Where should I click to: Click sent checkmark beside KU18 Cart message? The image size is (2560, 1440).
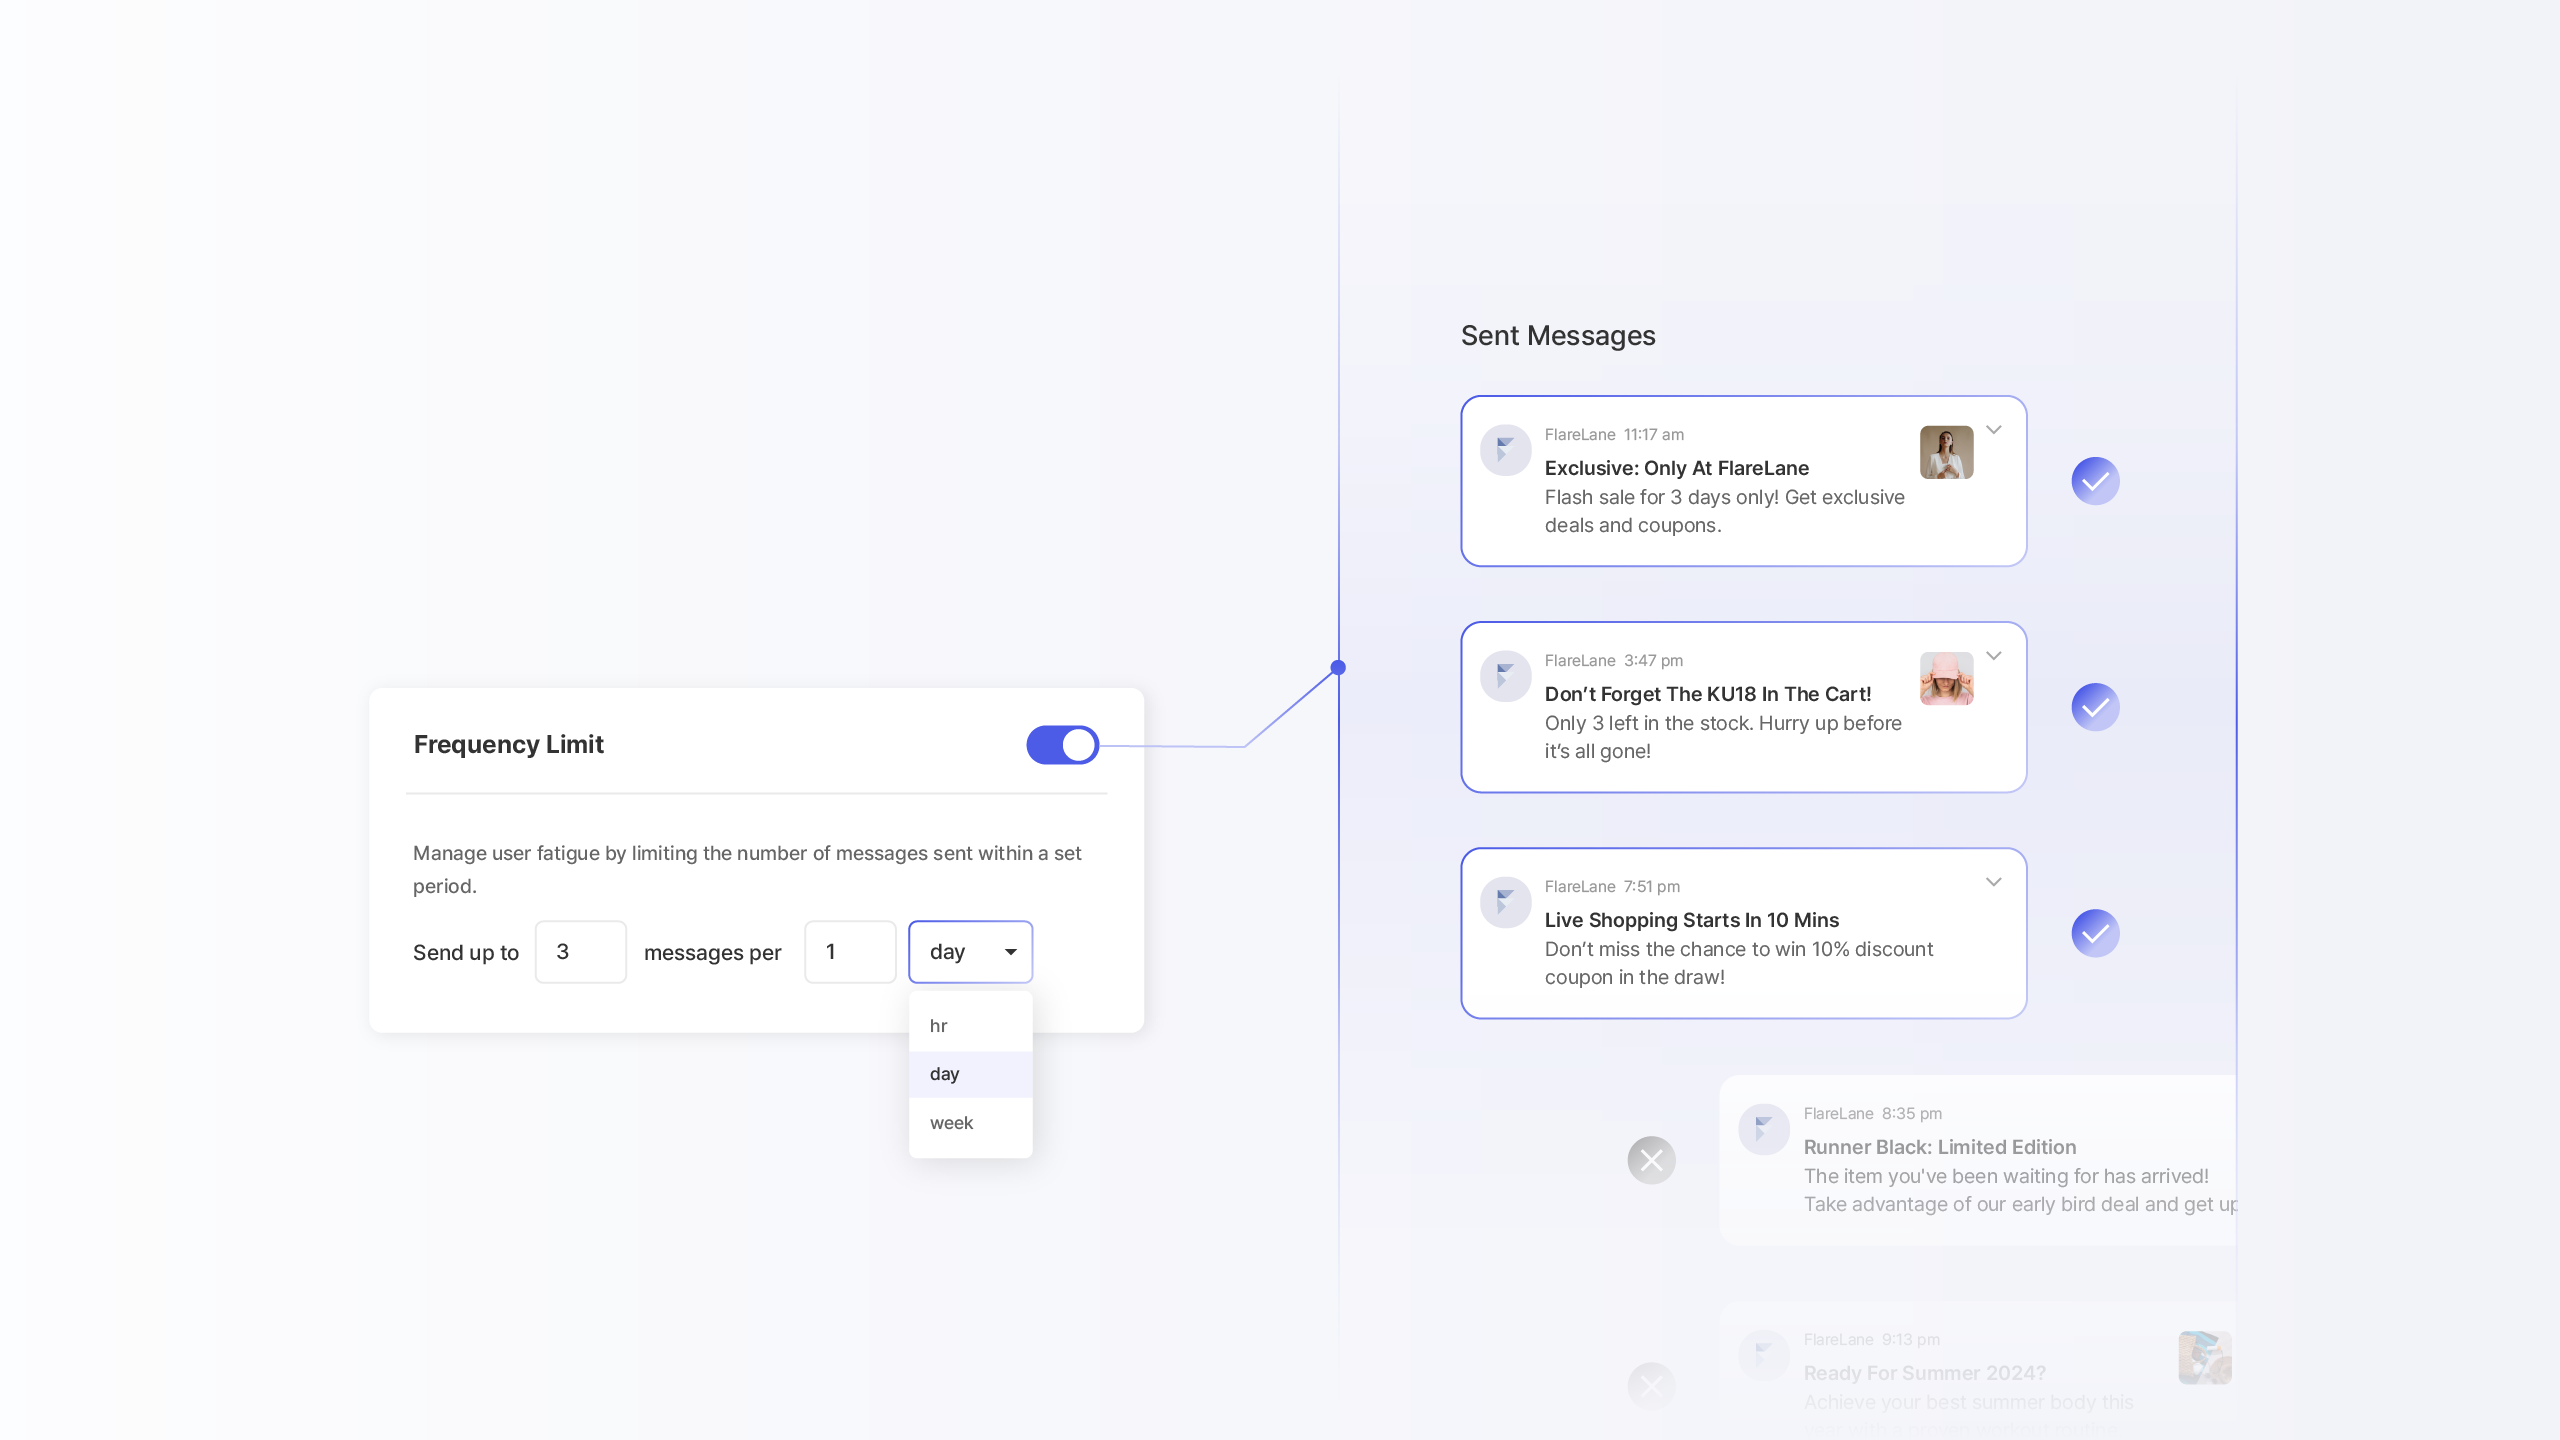tap(2095, 707)
